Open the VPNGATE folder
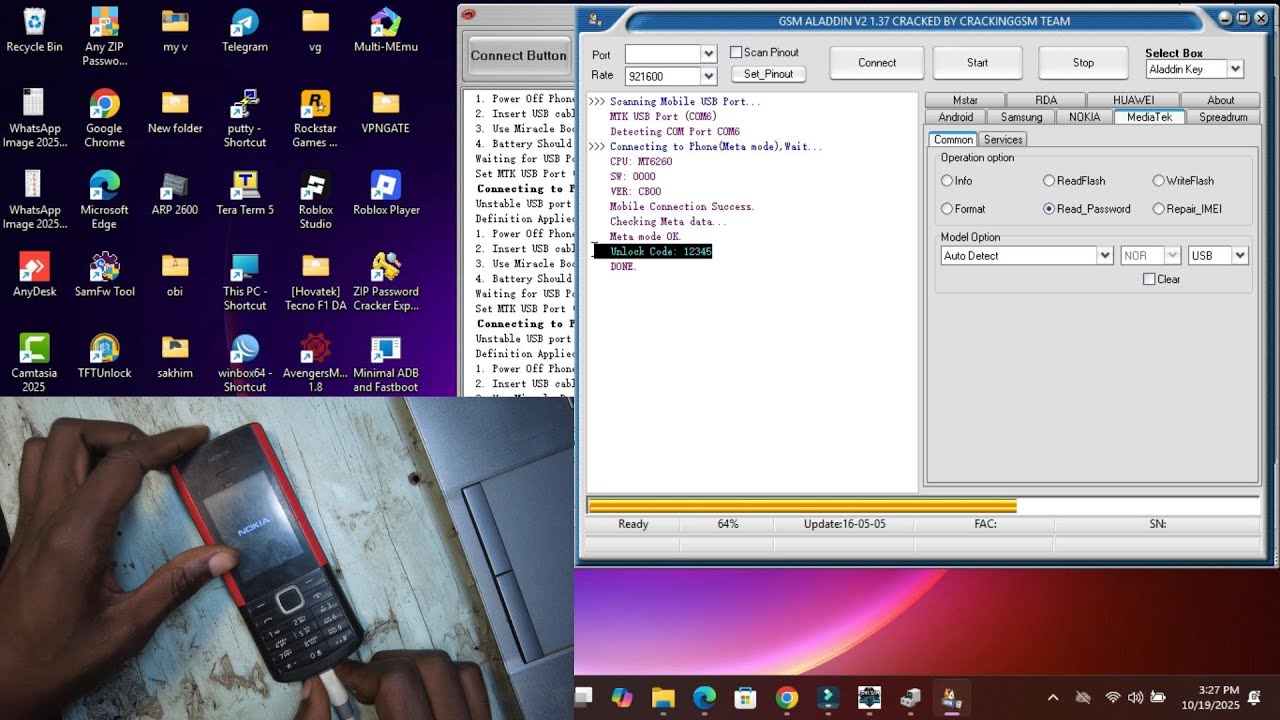 point(386,112)
